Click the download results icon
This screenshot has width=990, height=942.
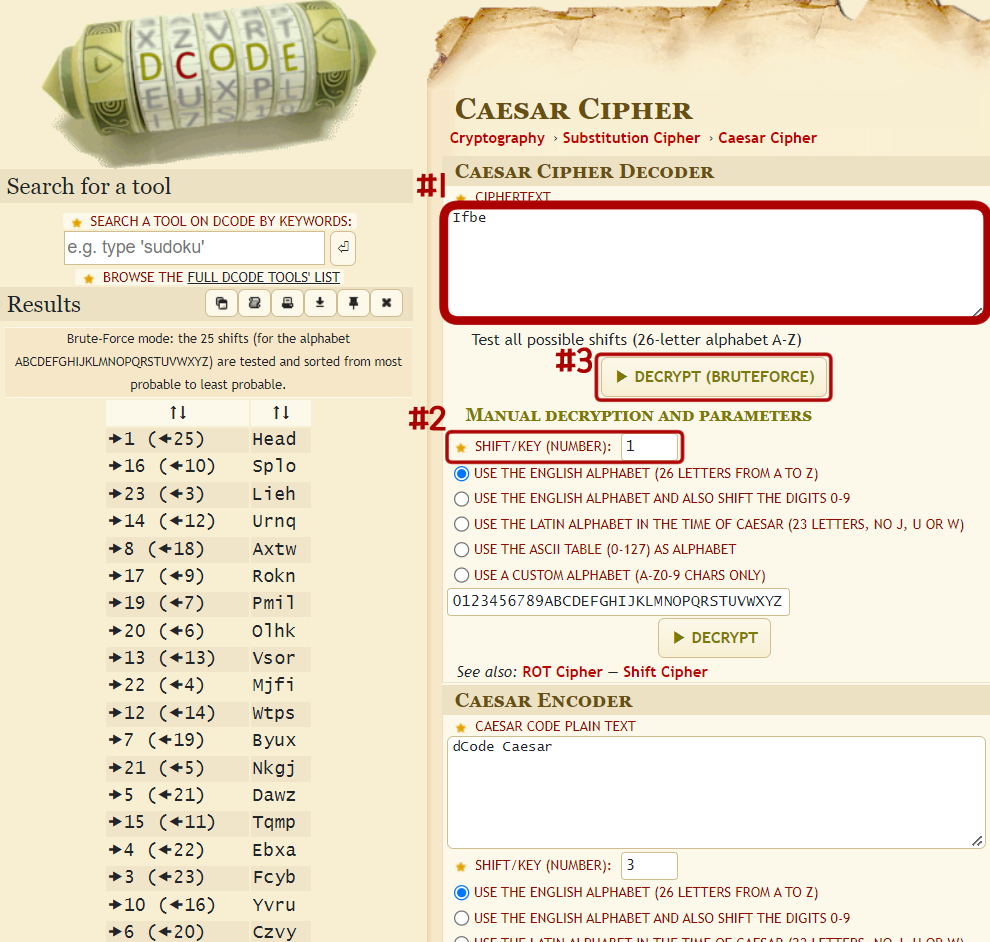tap(320, 304)
